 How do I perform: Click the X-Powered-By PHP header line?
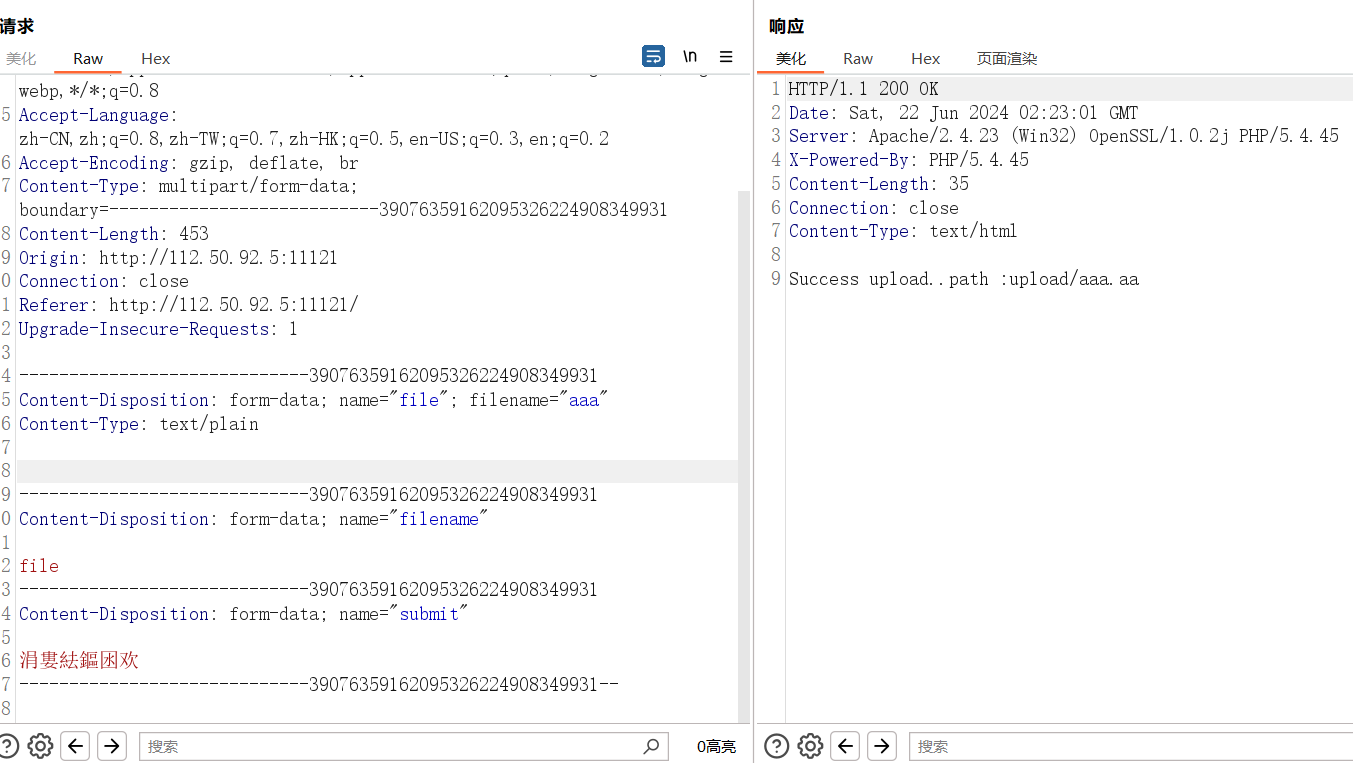(909, 160)
